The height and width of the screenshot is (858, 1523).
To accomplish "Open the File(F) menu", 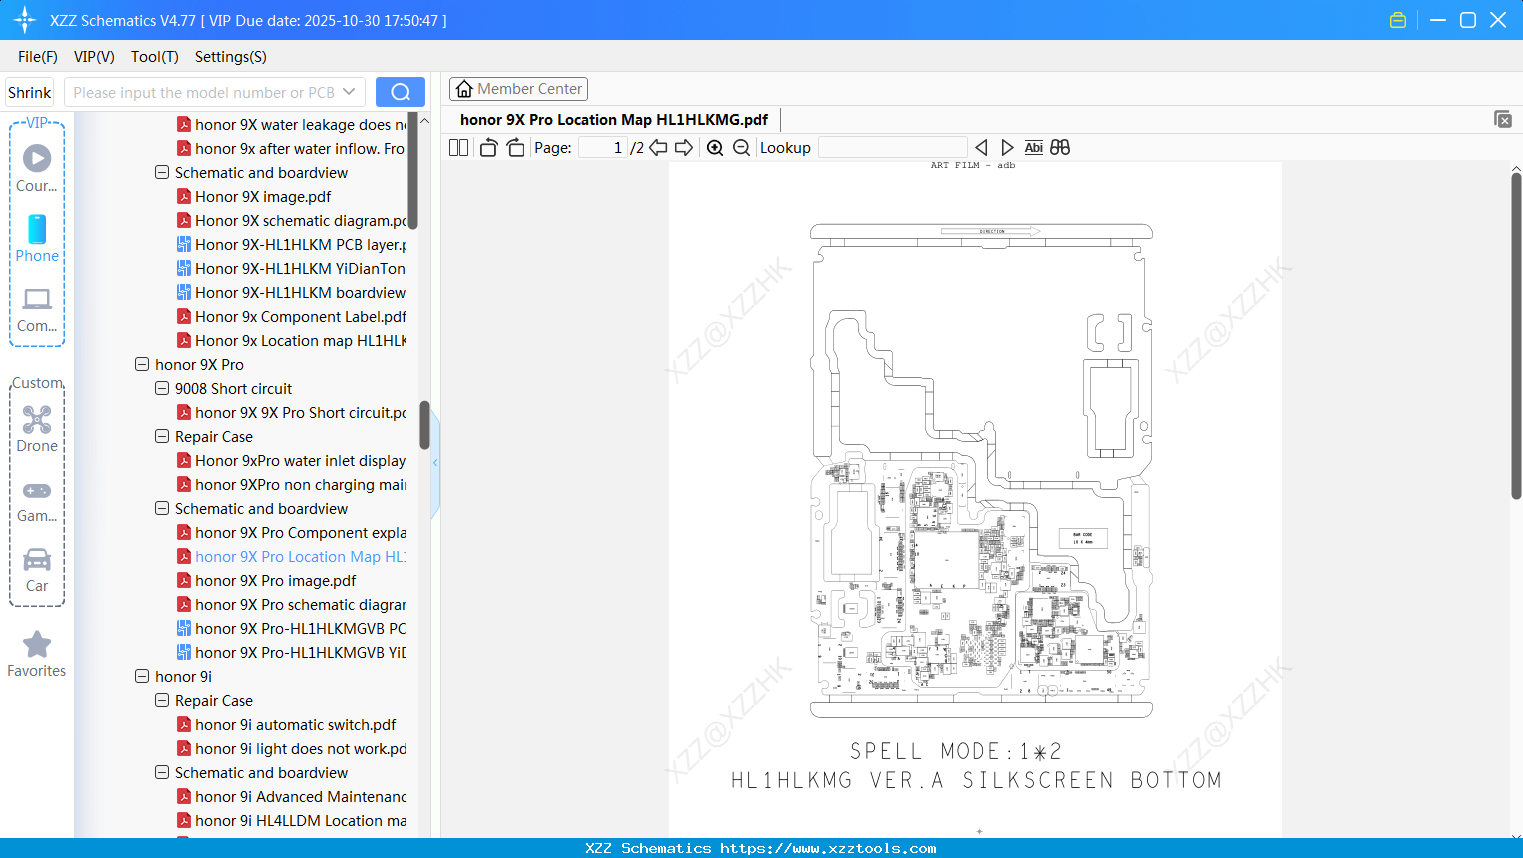I will tap(38, 57).
